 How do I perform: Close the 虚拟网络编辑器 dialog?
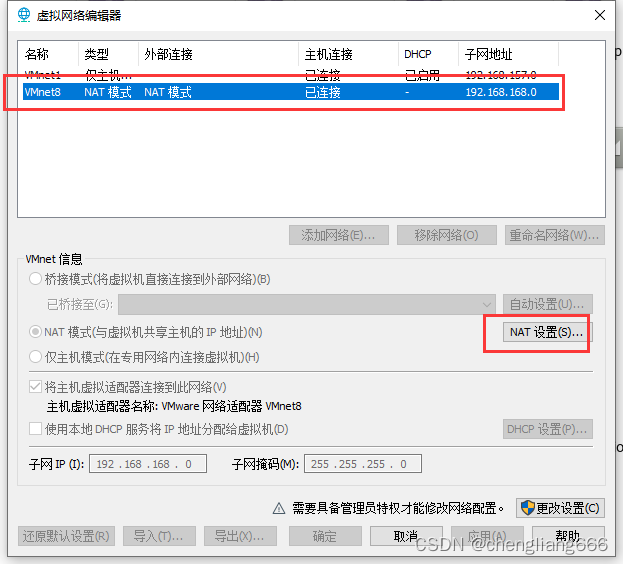[600, 15]
